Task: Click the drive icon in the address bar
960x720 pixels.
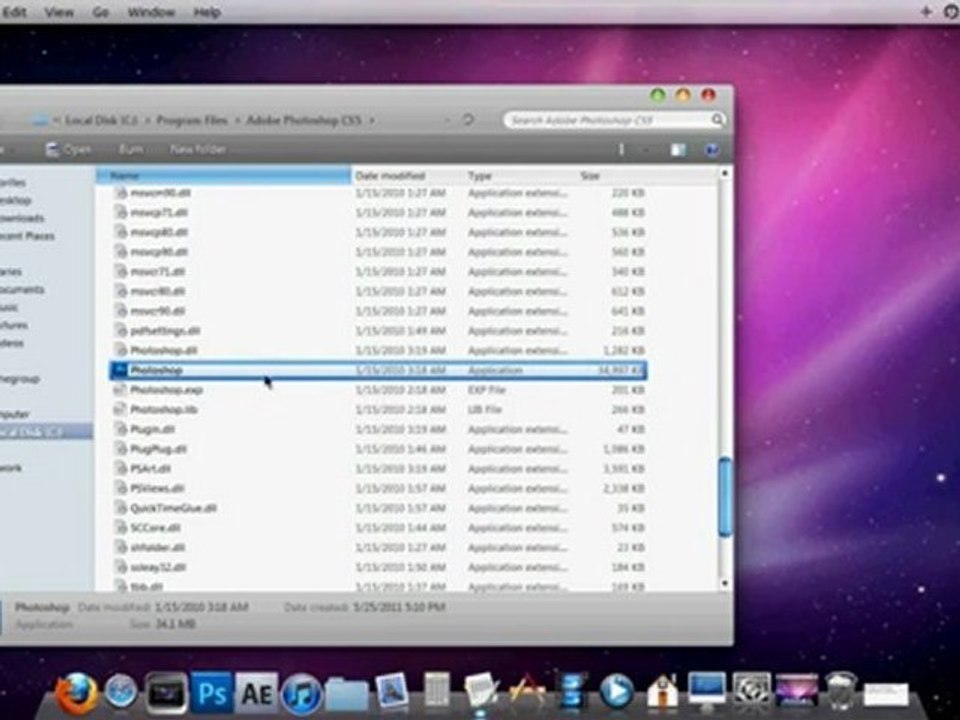Action: (40, 120)
